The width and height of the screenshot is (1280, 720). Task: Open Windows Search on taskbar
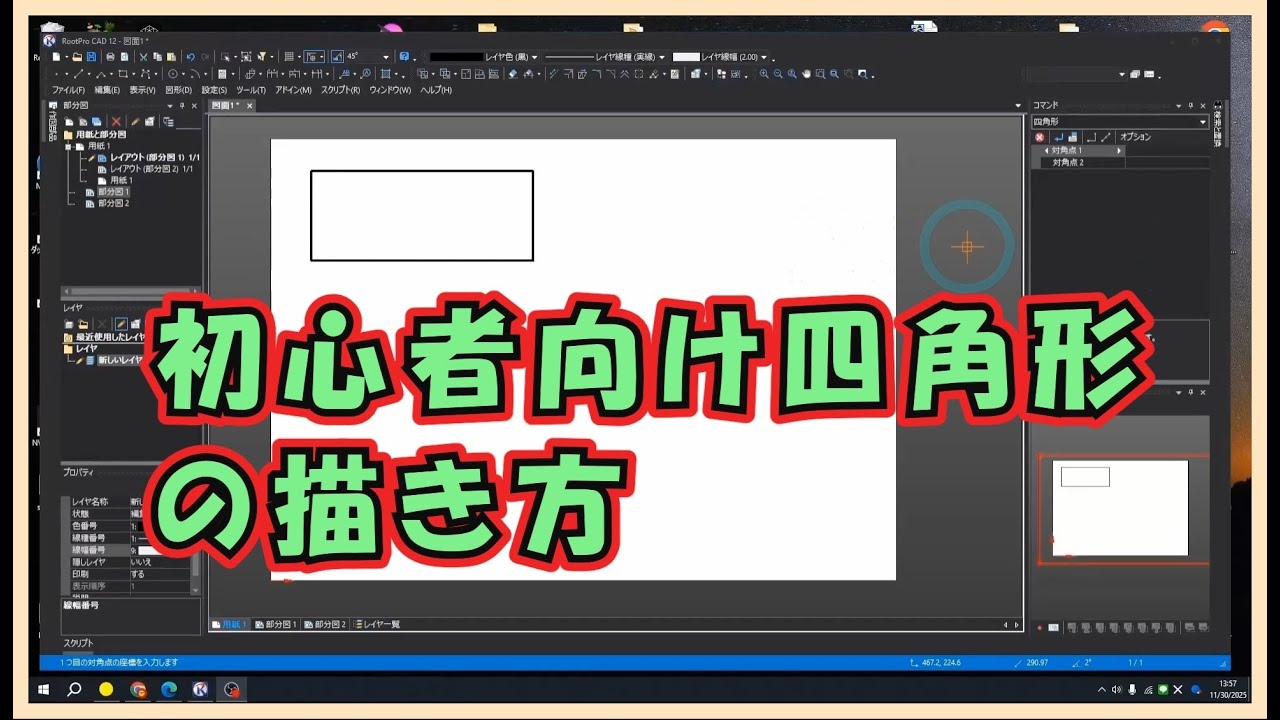pos(74,689)
